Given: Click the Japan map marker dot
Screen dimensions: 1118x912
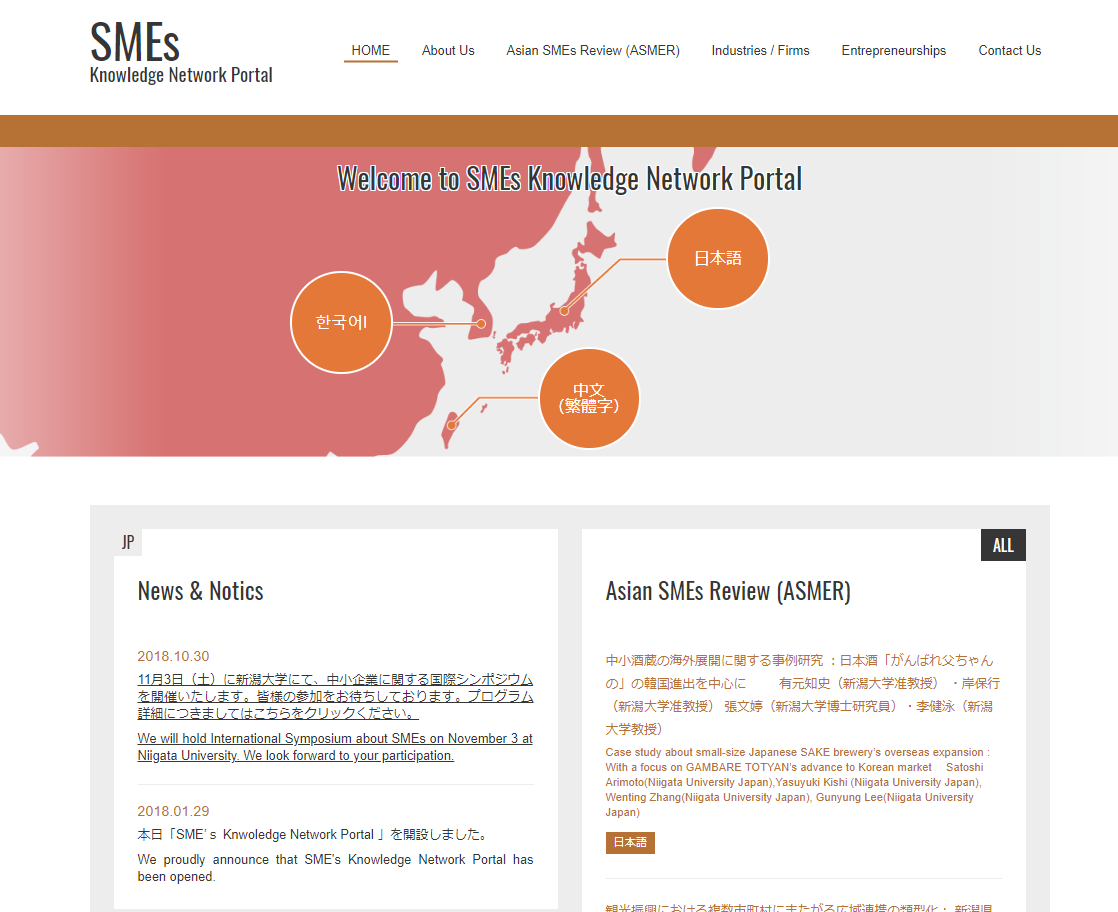Looking at the screenshot, I should [564, 311].
